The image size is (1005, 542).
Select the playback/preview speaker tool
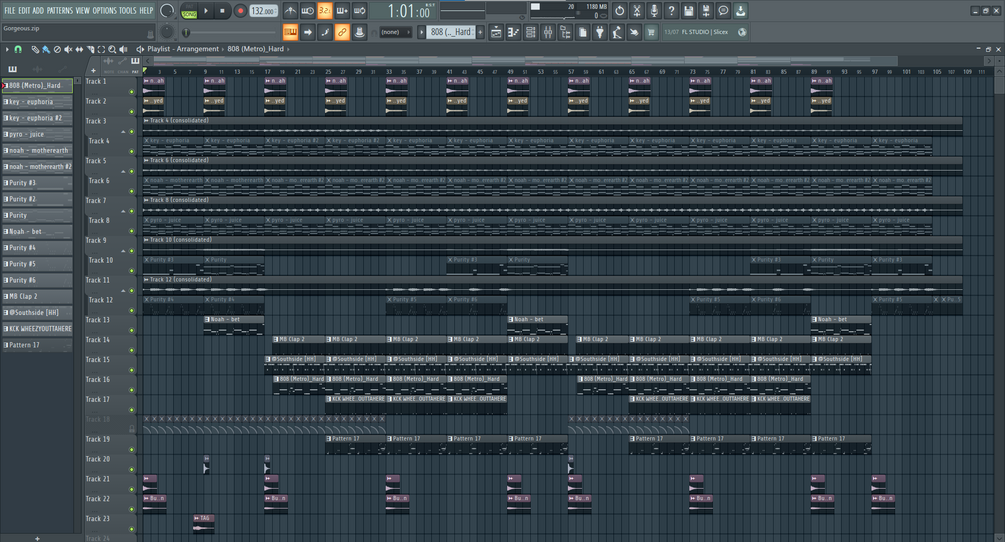point(123,49)
